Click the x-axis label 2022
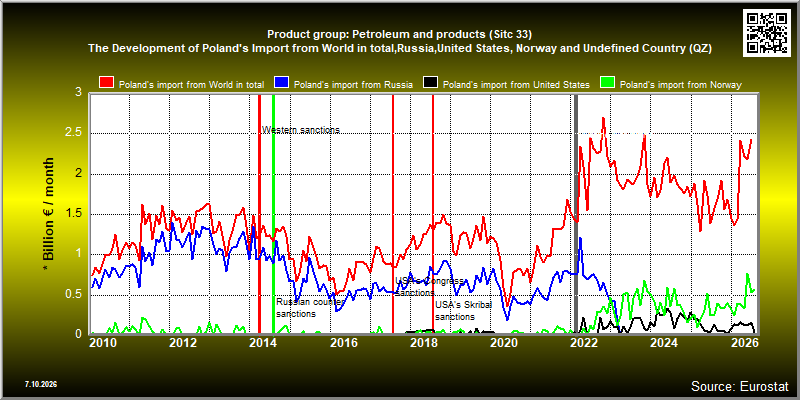The width and height of the screenshot is (800, 400). (x=584, y=343)
